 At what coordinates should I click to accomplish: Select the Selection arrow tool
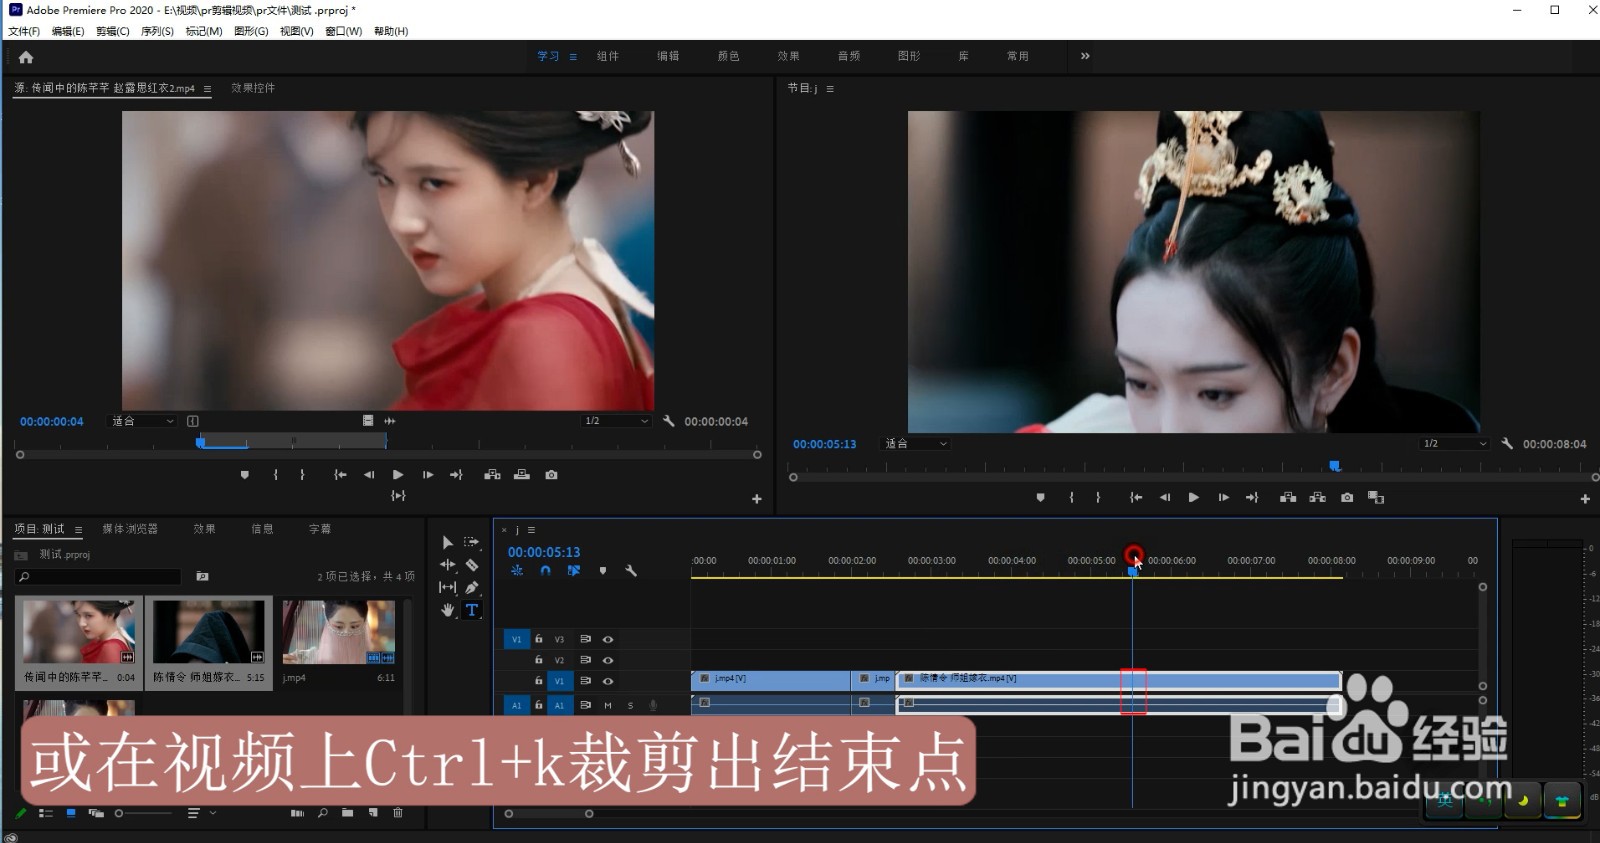447,542
